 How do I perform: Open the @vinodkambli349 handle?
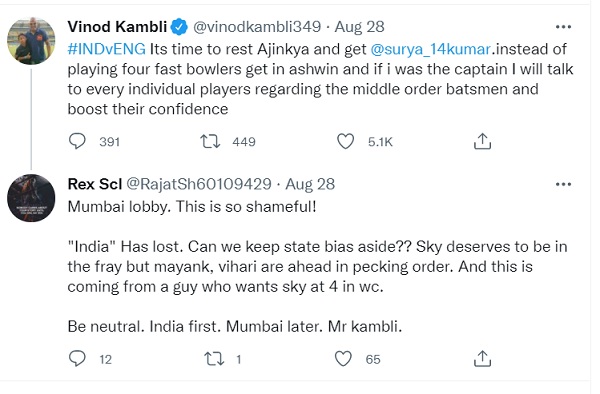pyautogui.click(x=257, y=27)
